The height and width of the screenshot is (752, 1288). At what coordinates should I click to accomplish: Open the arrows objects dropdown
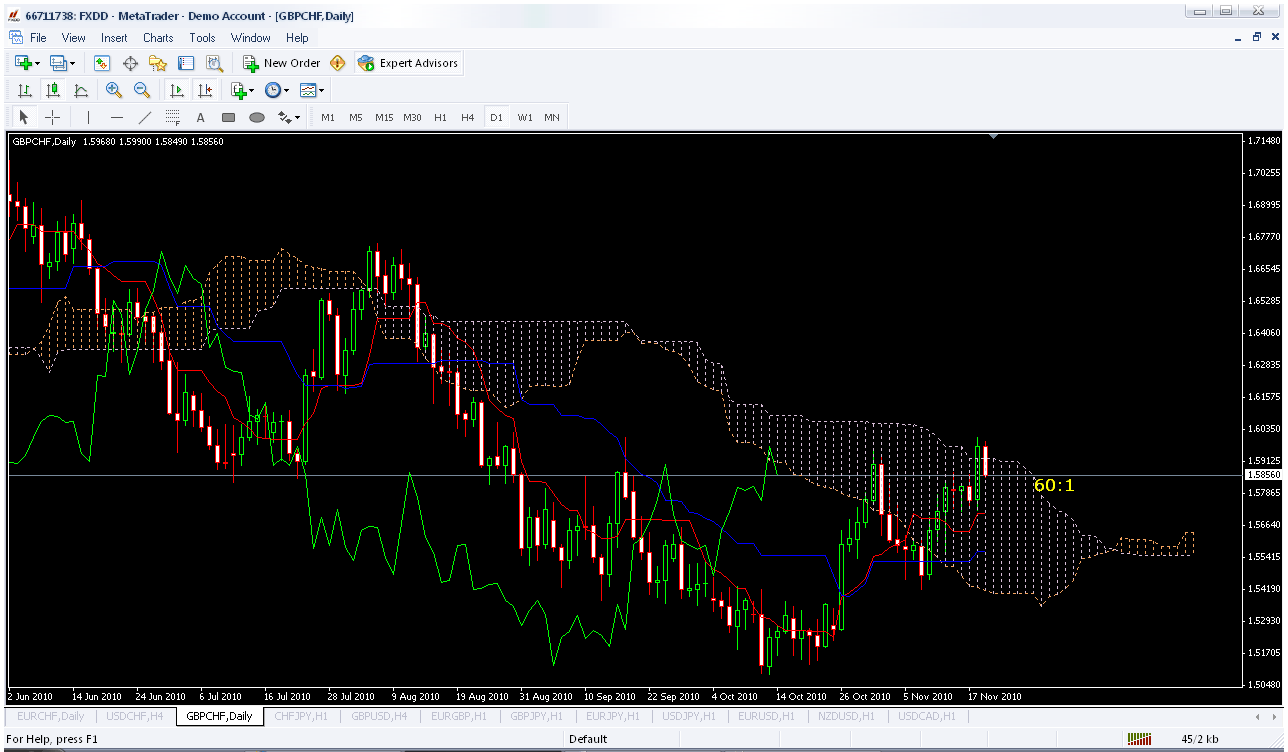(289, 117)
